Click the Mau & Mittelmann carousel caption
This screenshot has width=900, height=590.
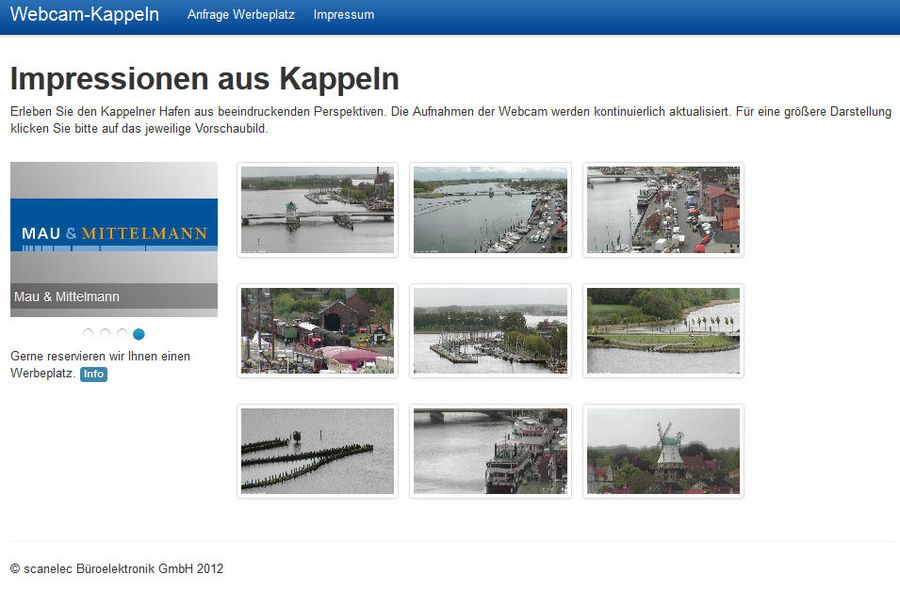click(67, 297)
